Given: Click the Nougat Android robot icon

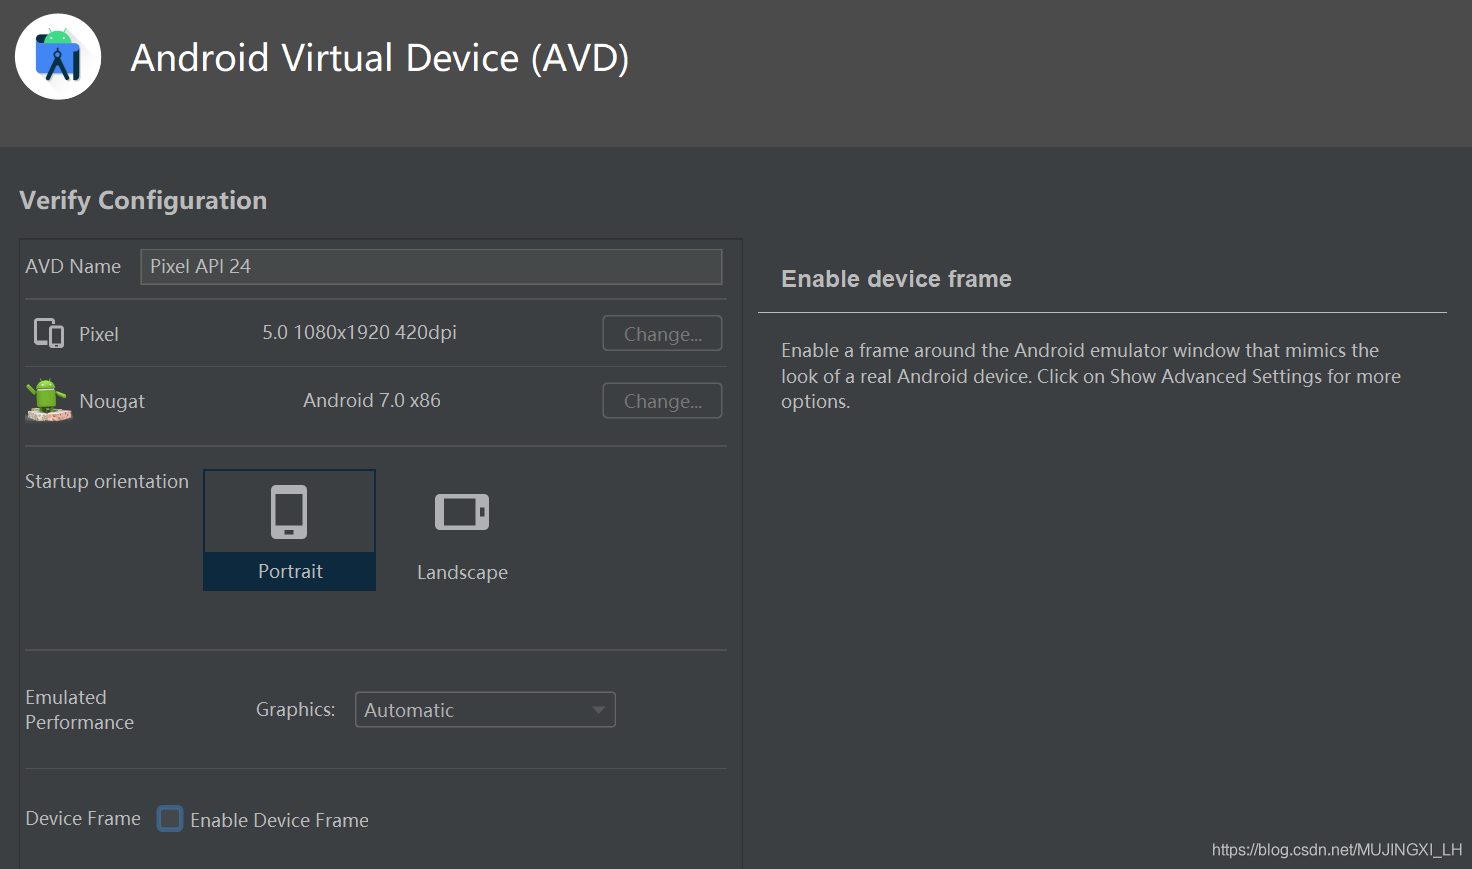Looking at the screenshot, I should (x=48, y=400).
